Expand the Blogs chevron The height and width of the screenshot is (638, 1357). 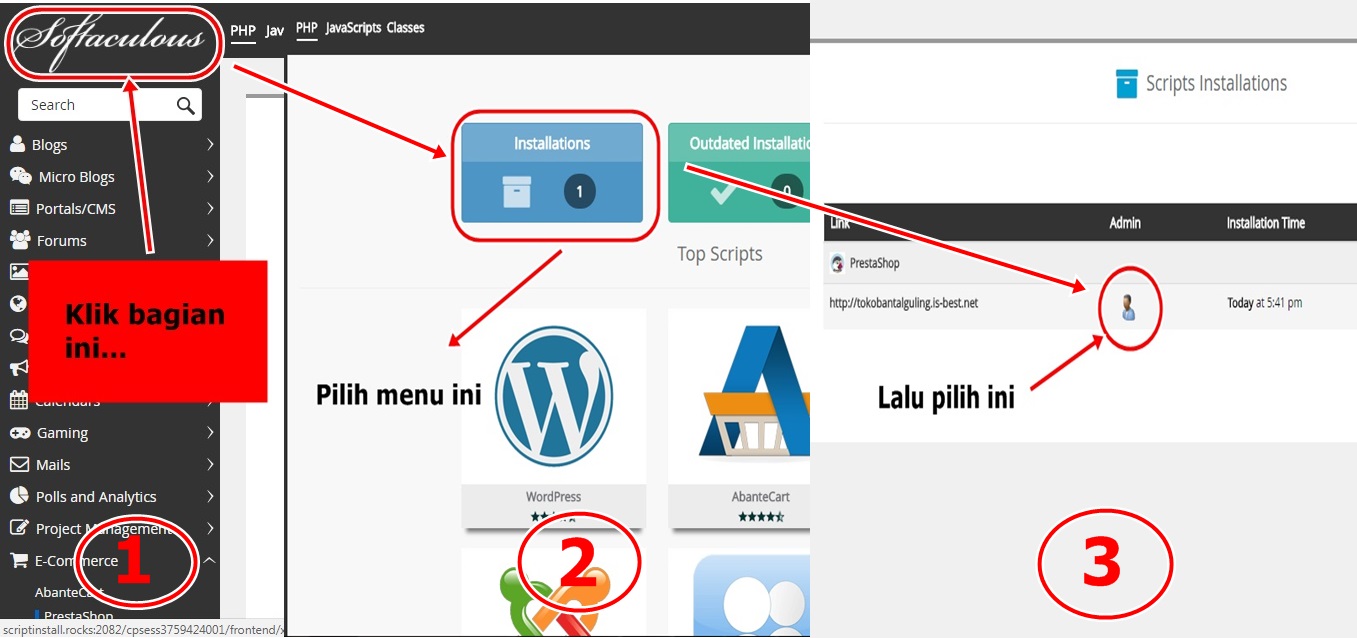210,145
